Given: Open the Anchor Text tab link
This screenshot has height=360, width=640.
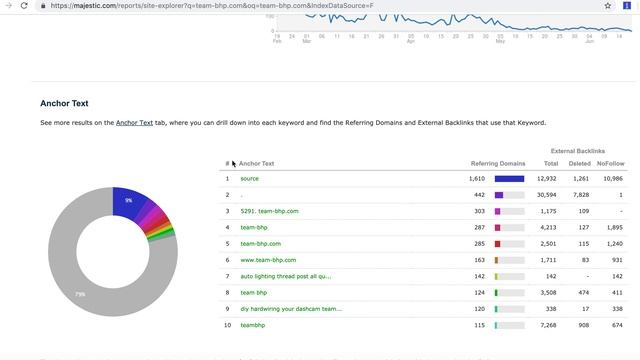Looking at the screenshot, I should point(134,122).
